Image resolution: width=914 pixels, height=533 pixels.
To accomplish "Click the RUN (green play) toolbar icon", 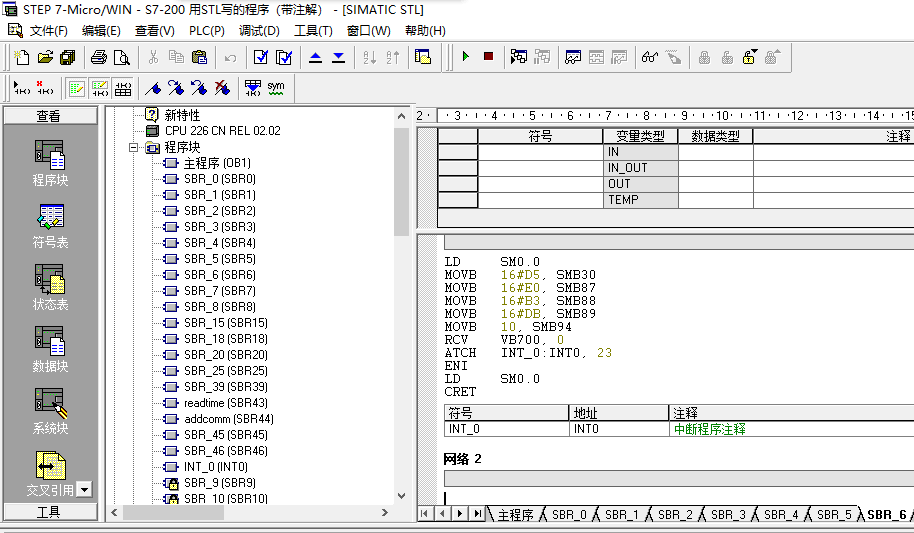I will pos(465,57).
